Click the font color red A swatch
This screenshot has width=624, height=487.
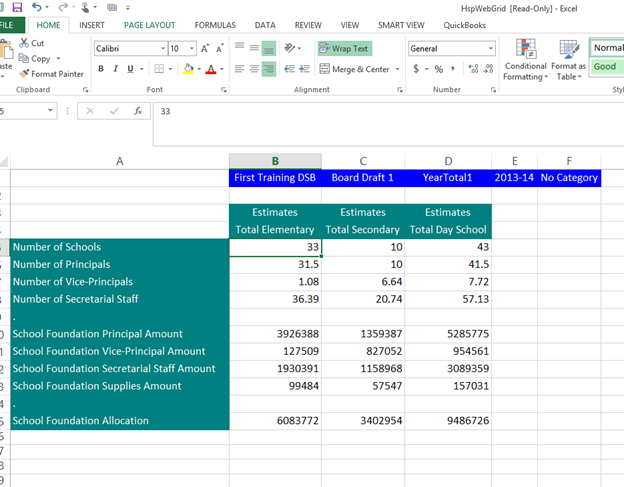coord(209,69)
